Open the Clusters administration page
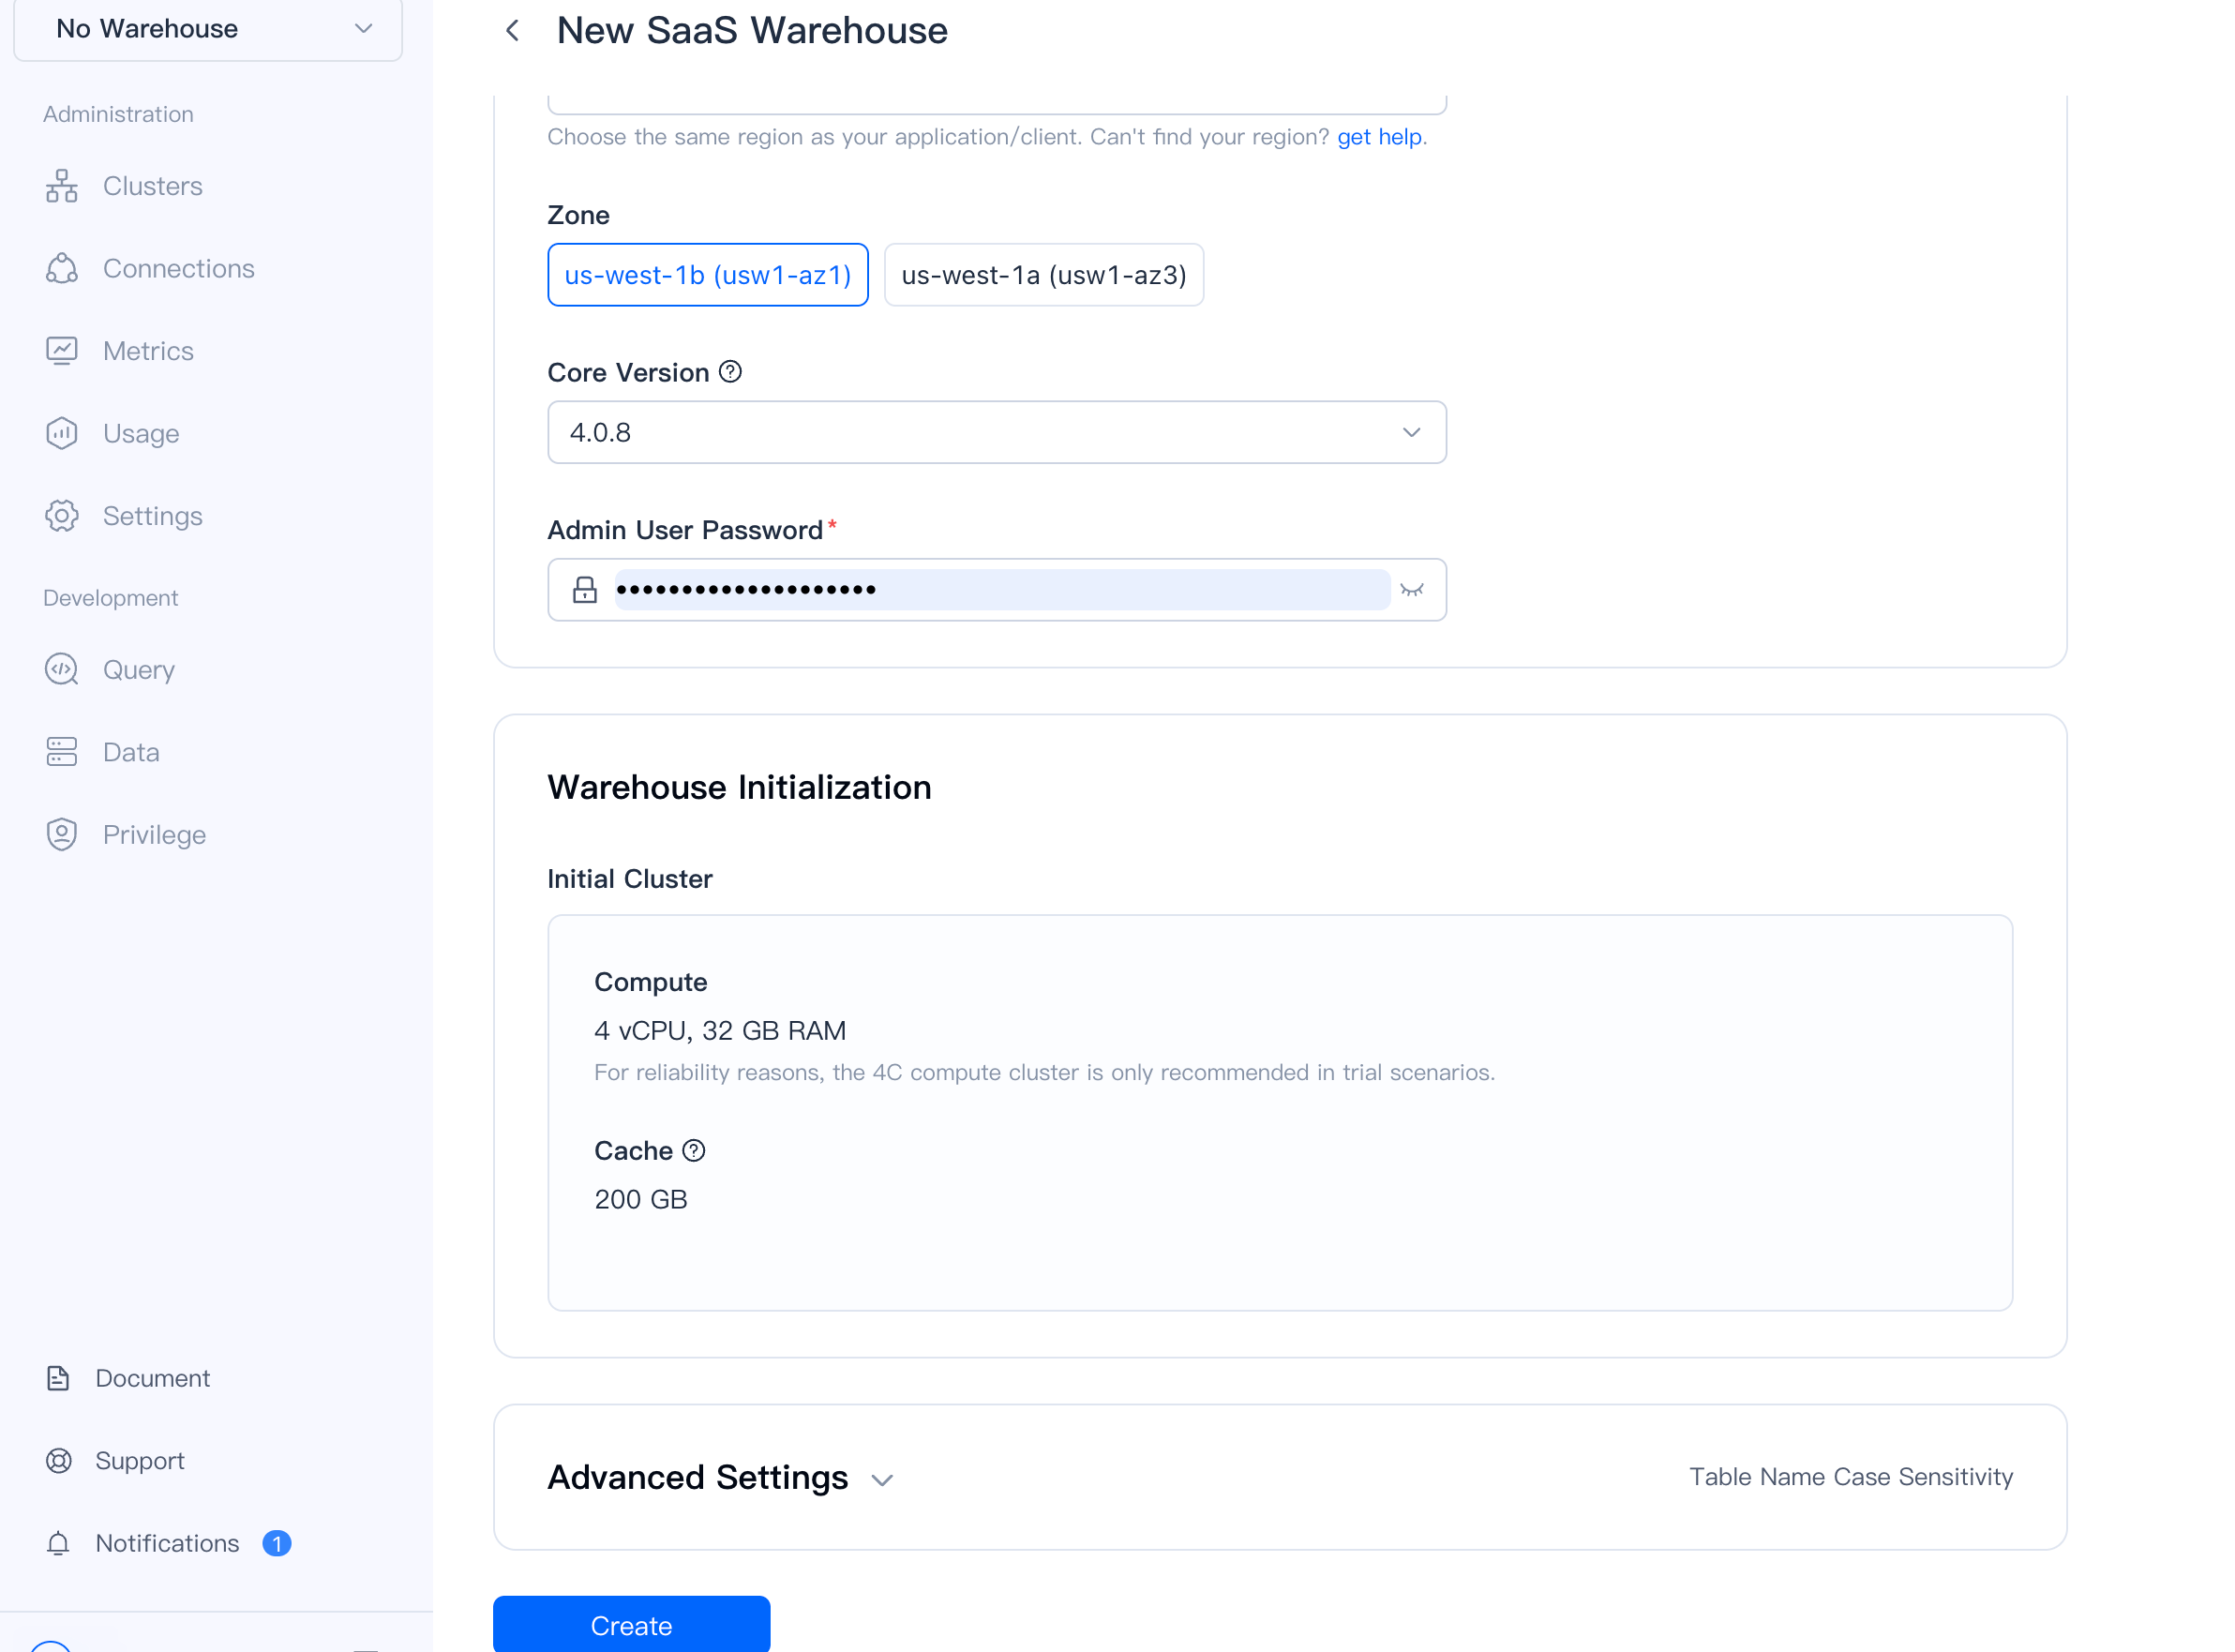 152,186
